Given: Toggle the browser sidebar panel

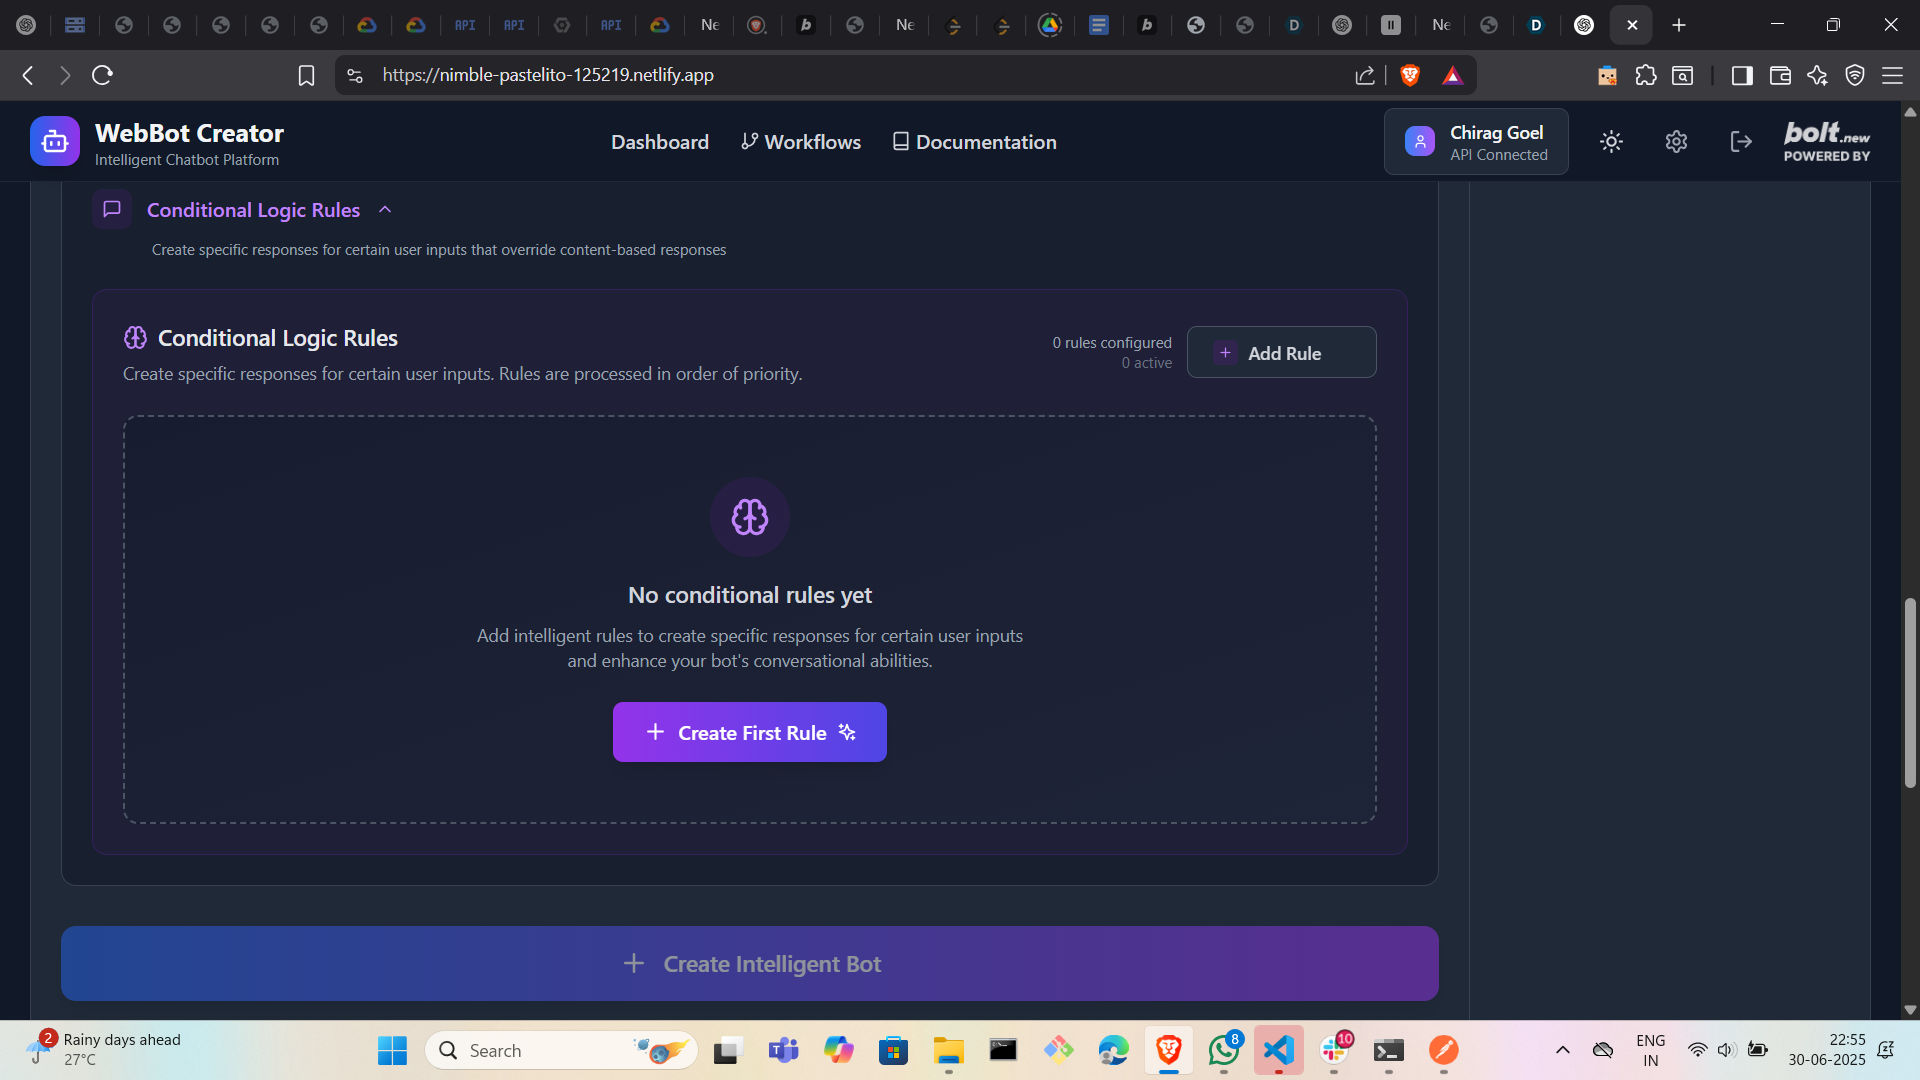Looking at the screenshot, I should (1742, 75).
